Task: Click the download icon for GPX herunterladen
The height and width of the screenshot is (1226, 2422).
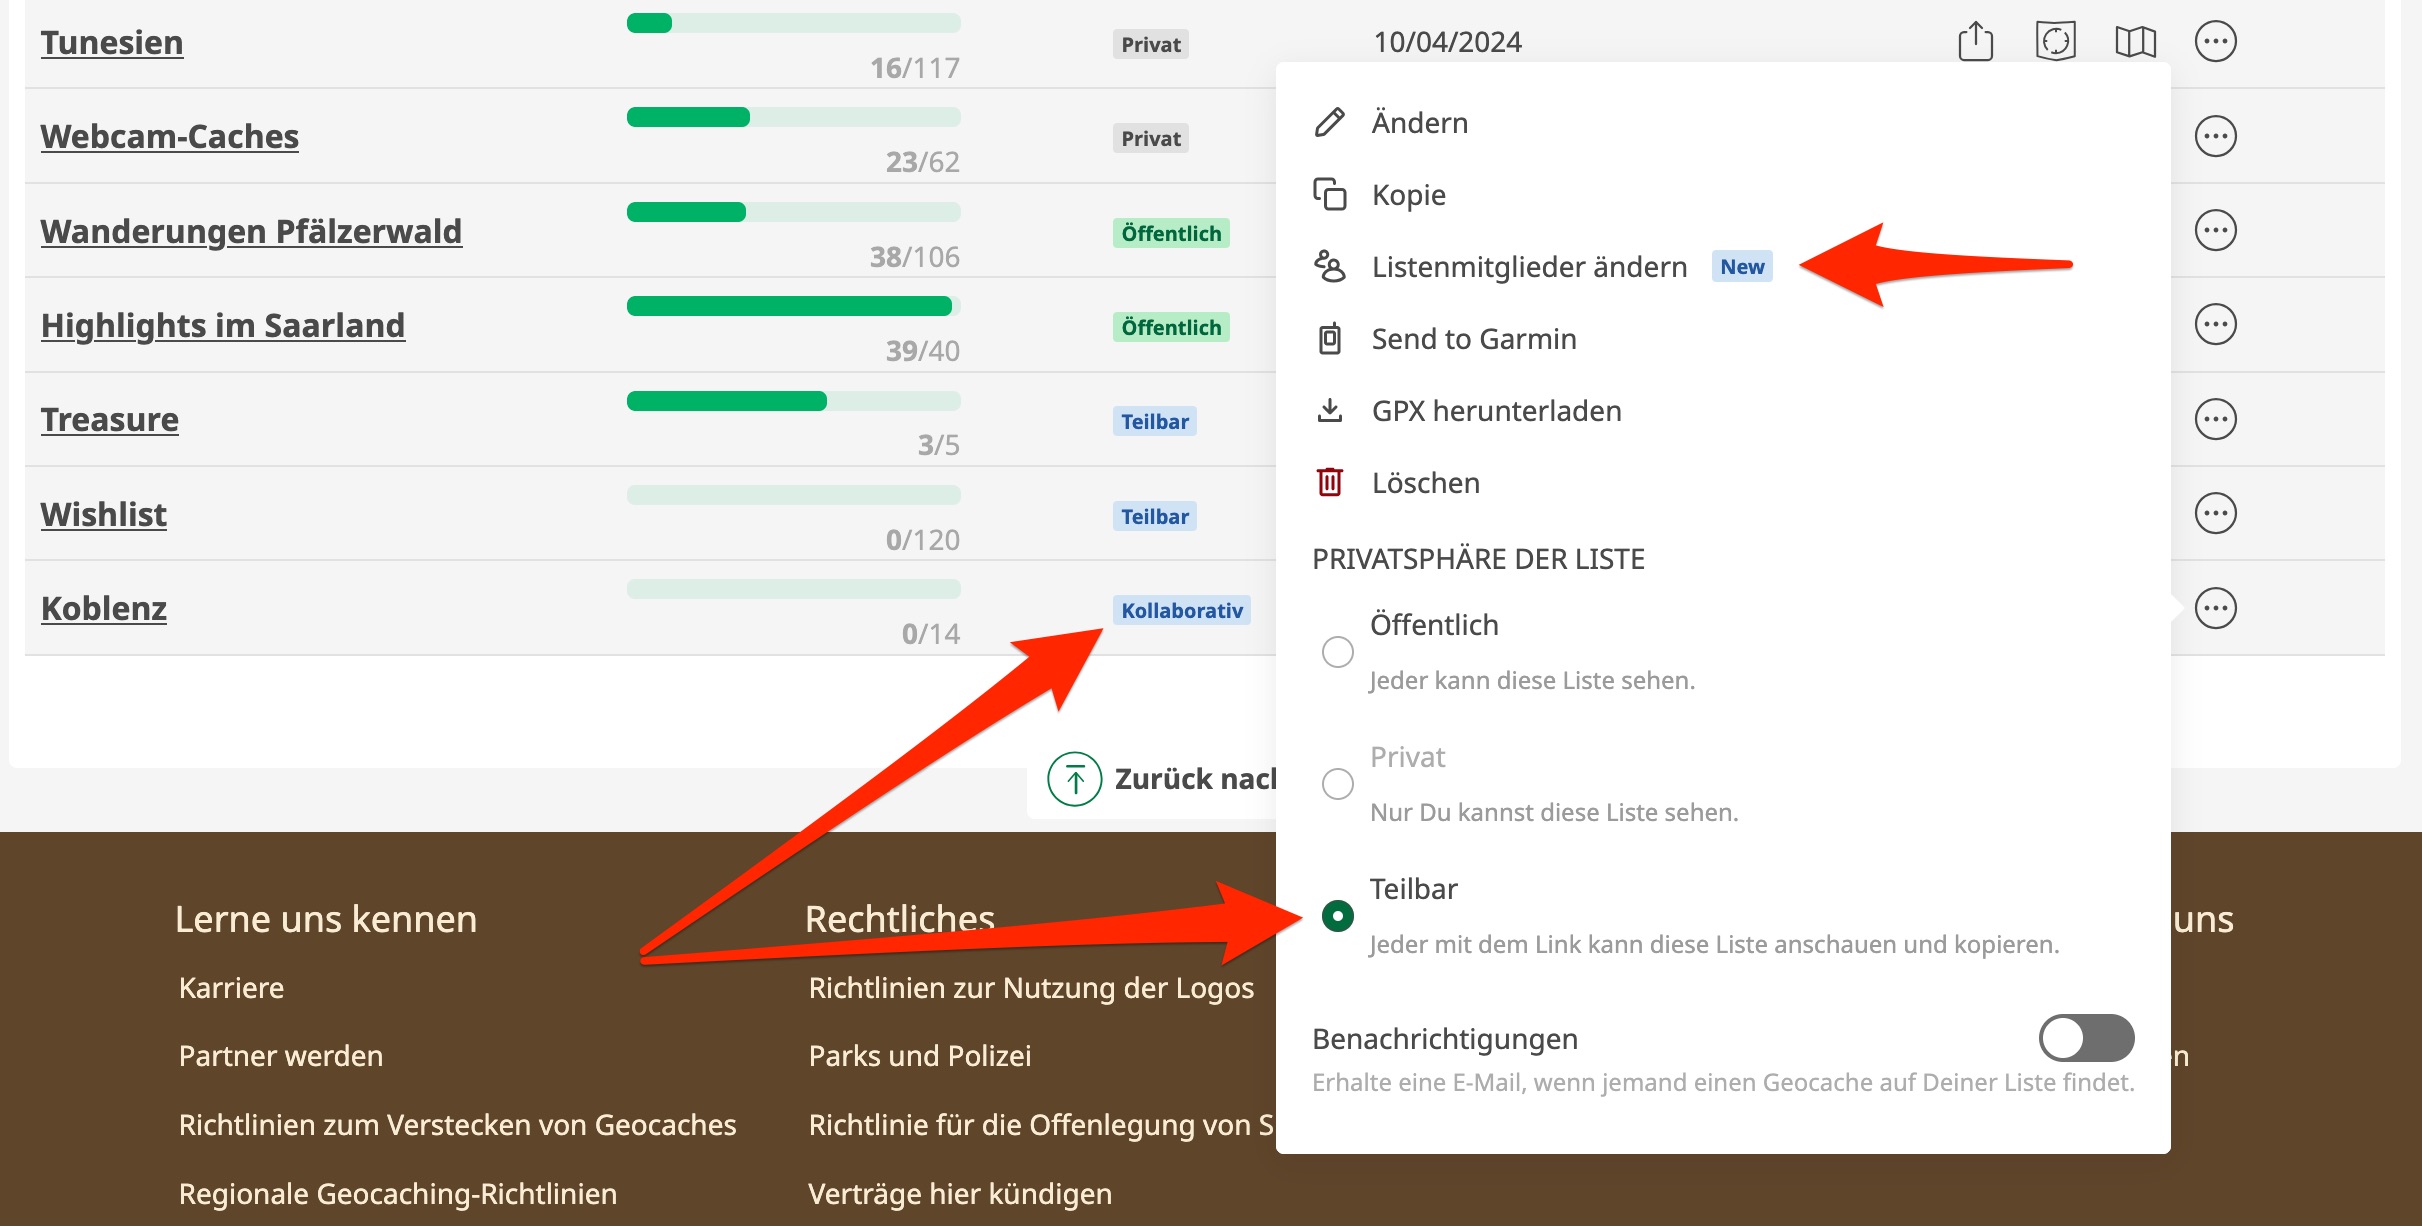Action: coord(1329,410)
